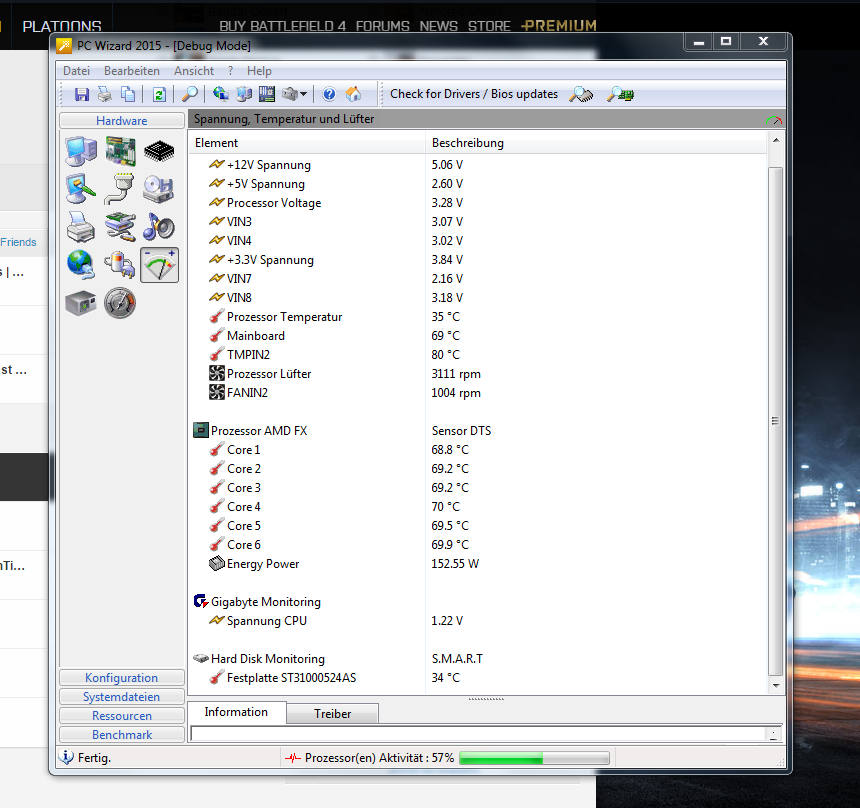Click the blue question mark Help icon
Screen dimensions: 860x808
click(329, 94)
